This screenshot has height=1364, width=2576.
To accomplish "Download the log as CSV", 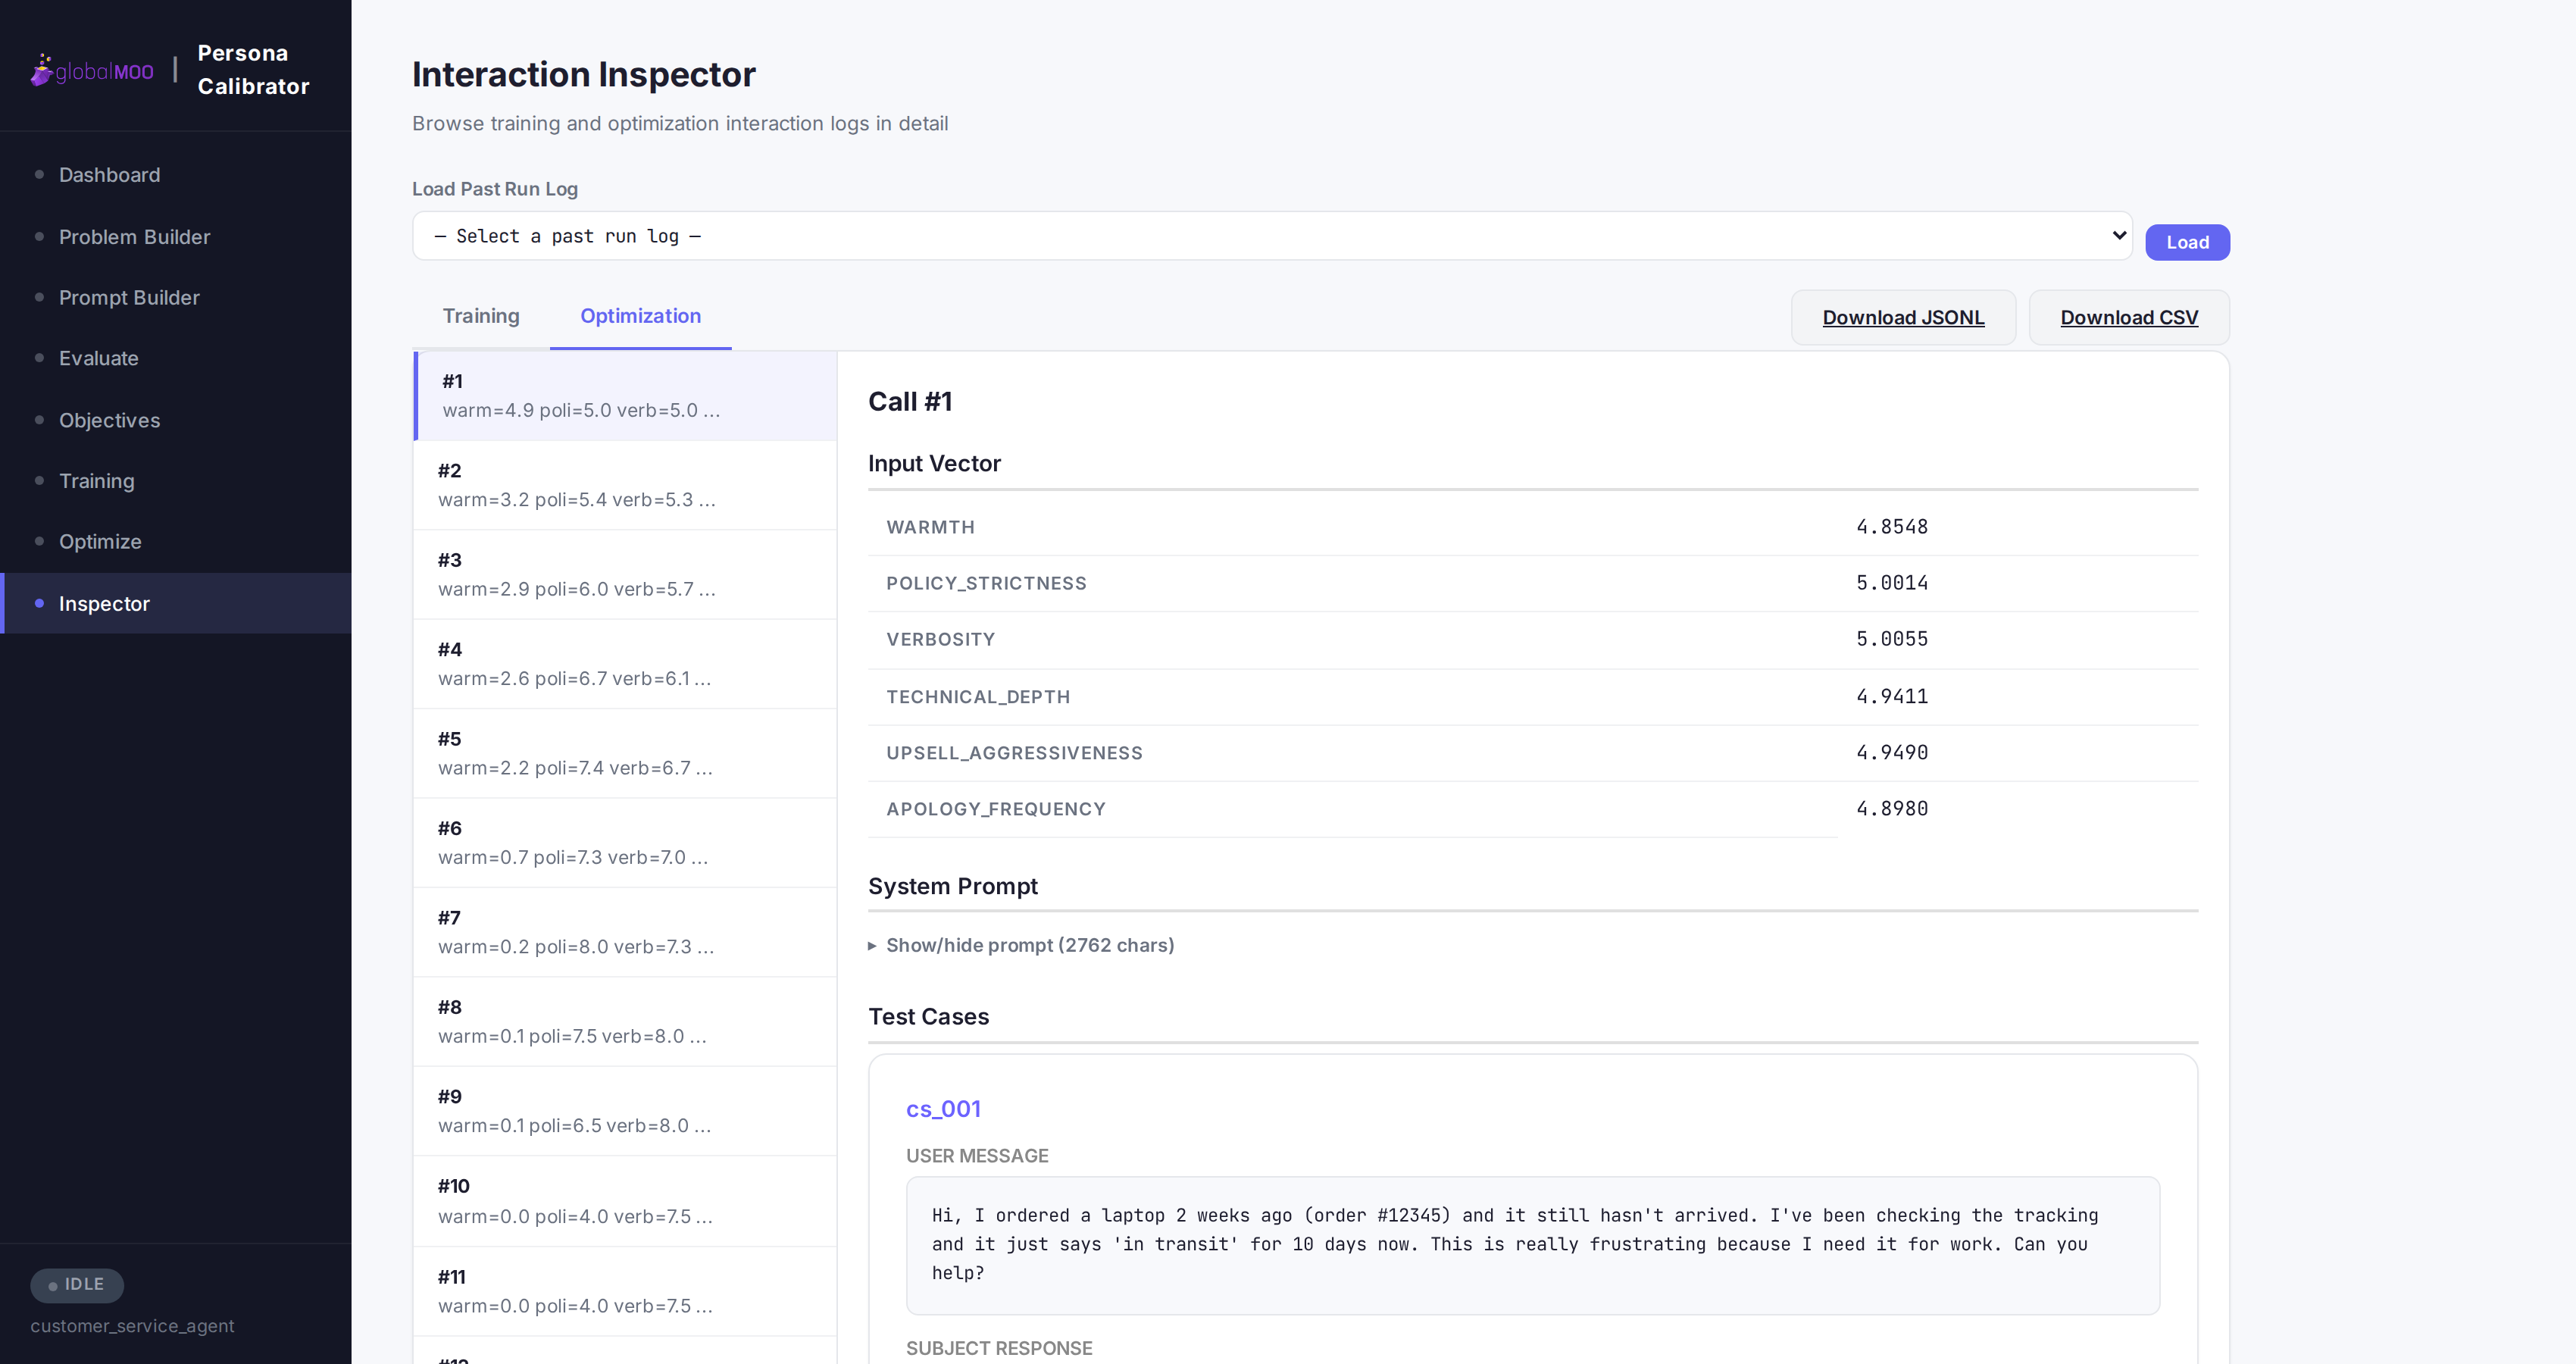I will click(2129, 317).
